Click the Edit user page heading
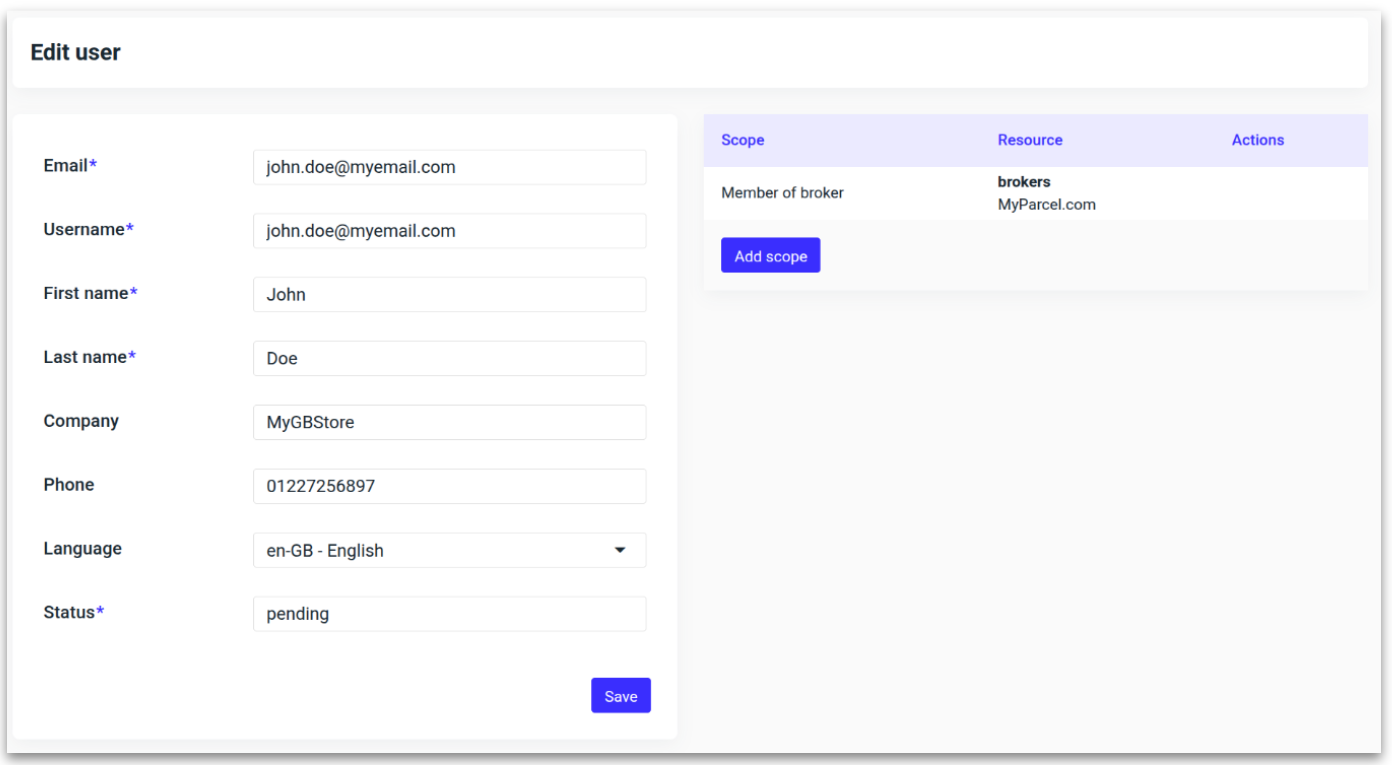 (x=75, y=53)
